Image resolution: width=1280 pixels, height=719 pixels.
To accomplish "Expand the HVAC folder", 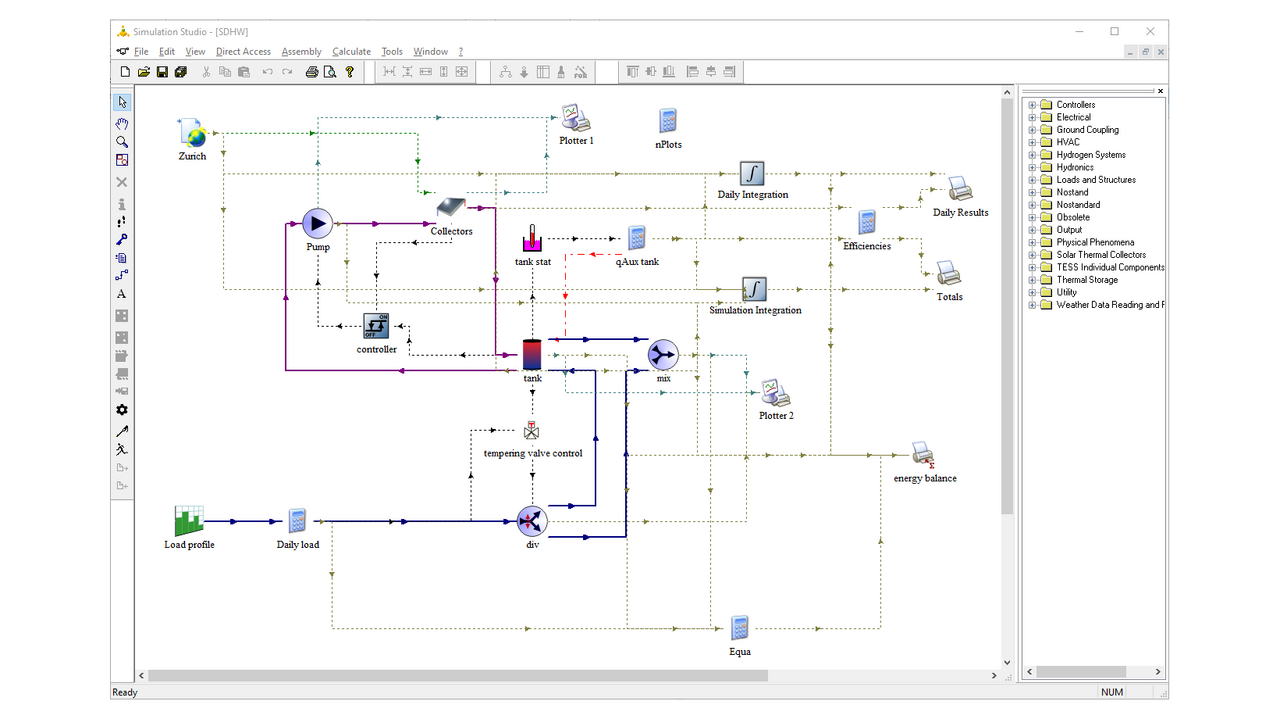I will (1032, 142).
